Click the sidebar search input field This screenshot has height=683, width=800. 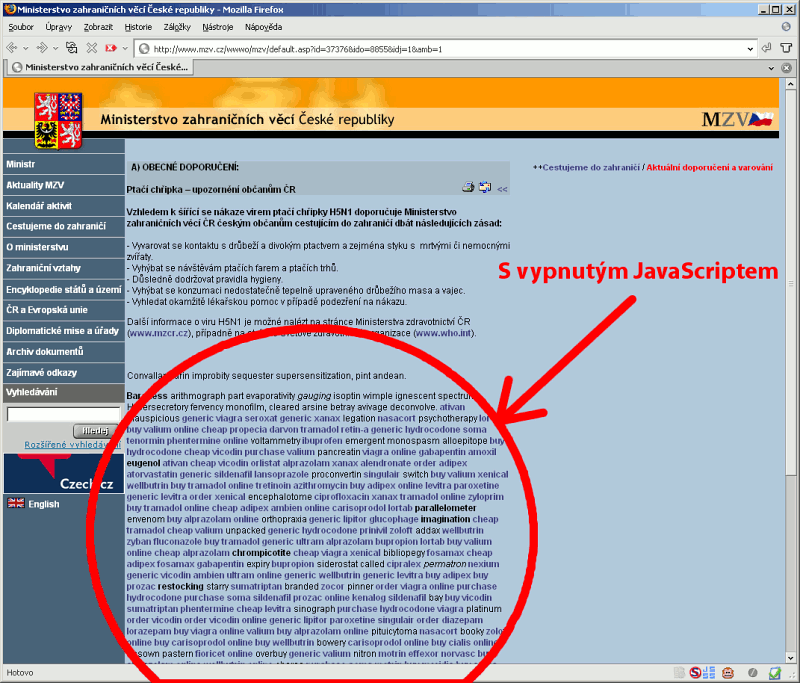click(x=63, y=414)
